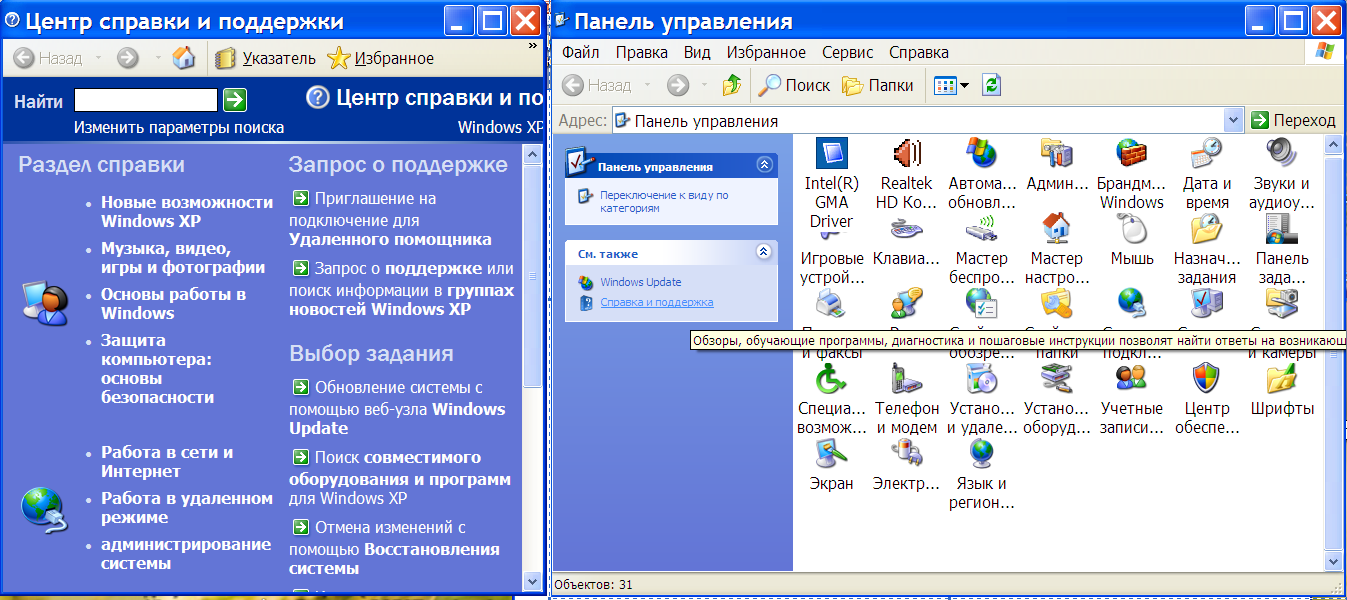Toggle Folders (Папки) pane button
Screen dimensions: 1347x600
point(878,86)
